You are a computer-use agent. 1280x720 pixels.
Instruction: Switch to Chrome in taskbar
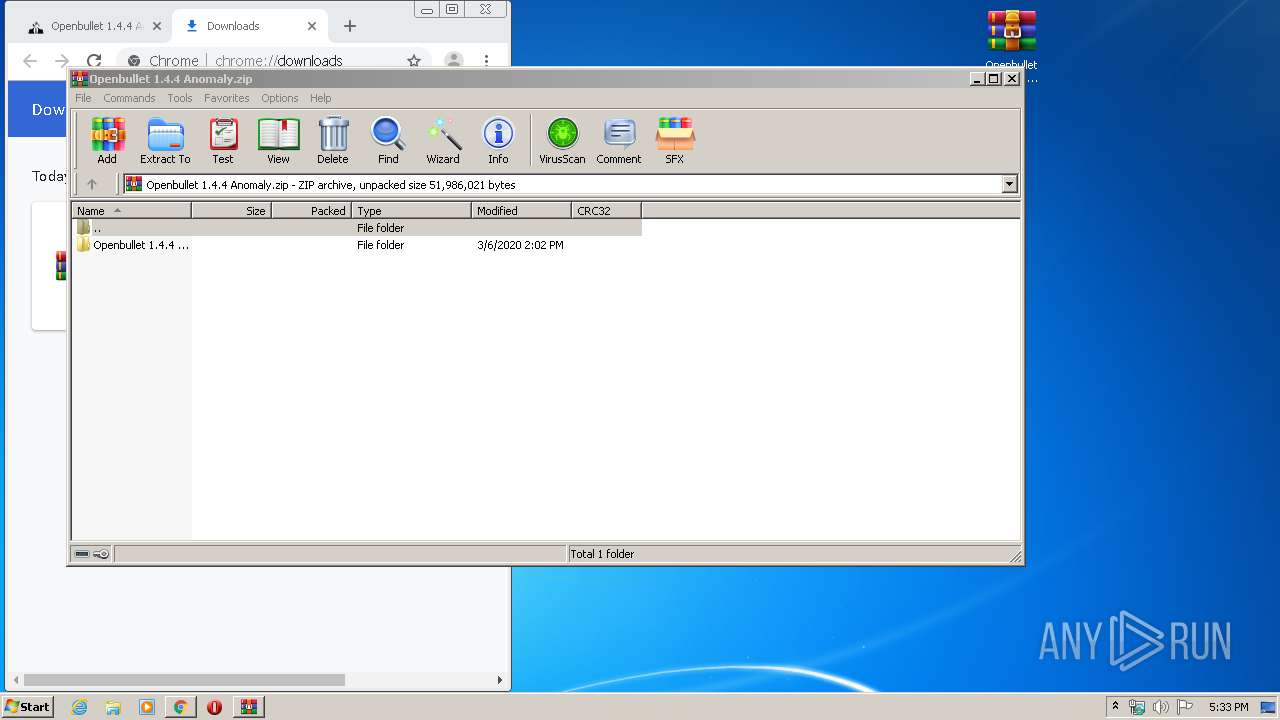pos(180,707)
